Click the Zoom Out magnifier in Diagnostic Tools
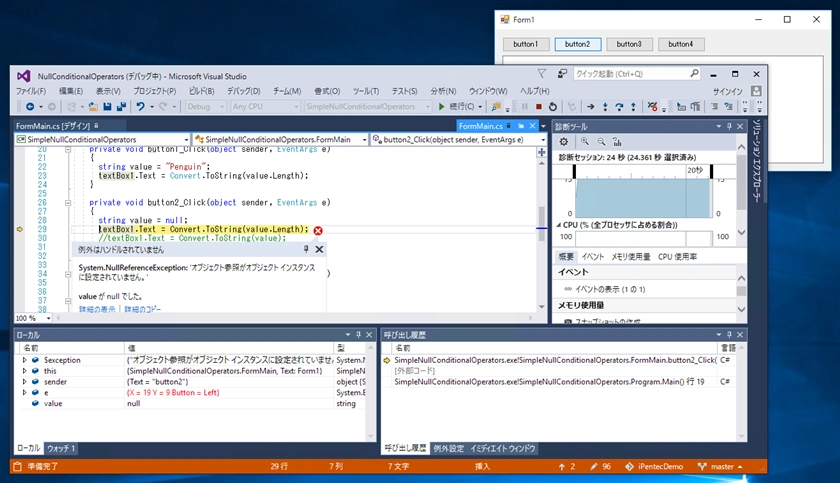The height and width of the screenshot is (483, 840). point(602,142)
